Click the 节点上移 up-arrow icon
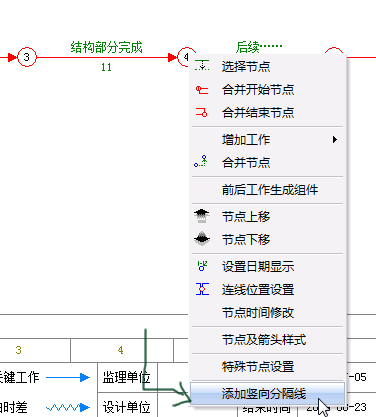The width and height of the screenshot is (376, 417). 202,216
